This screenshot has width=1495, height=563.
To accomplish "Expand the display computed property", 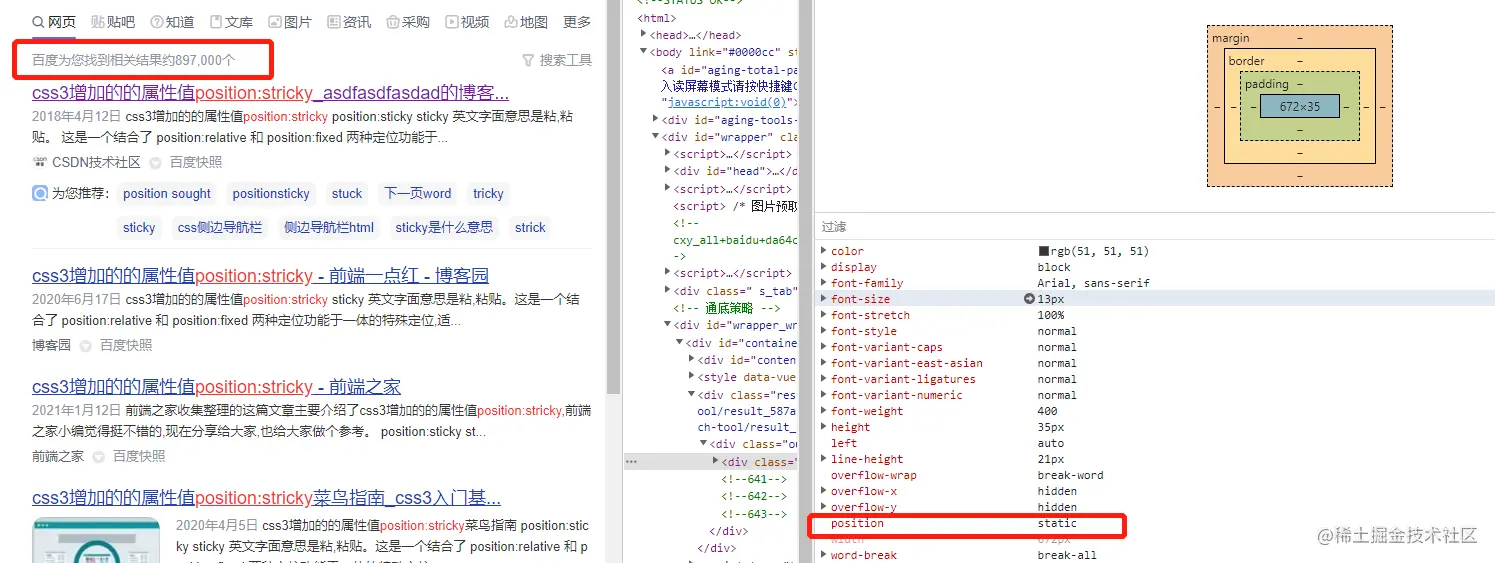I will click(x=824, y=267).
